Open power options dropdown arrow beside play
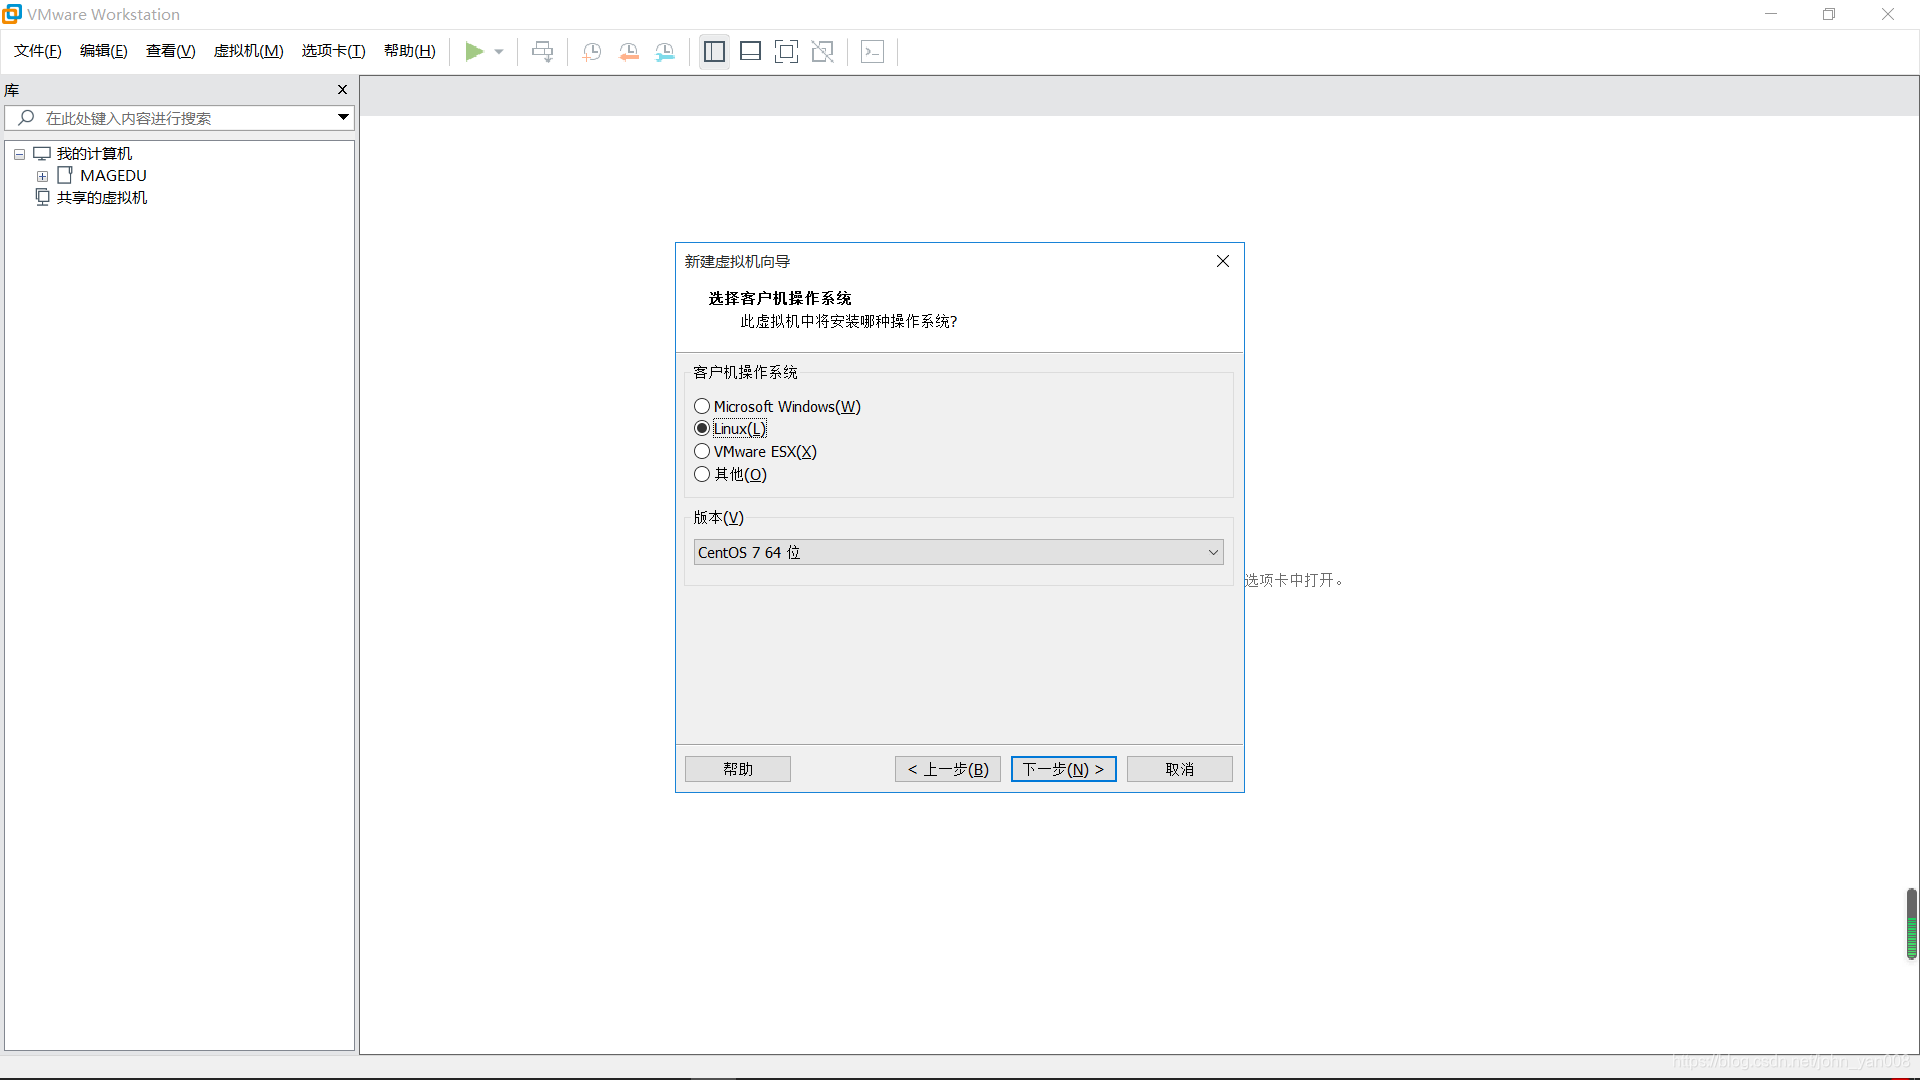The width and height of the screenshot is (1920, 1080). click(499, 51)
